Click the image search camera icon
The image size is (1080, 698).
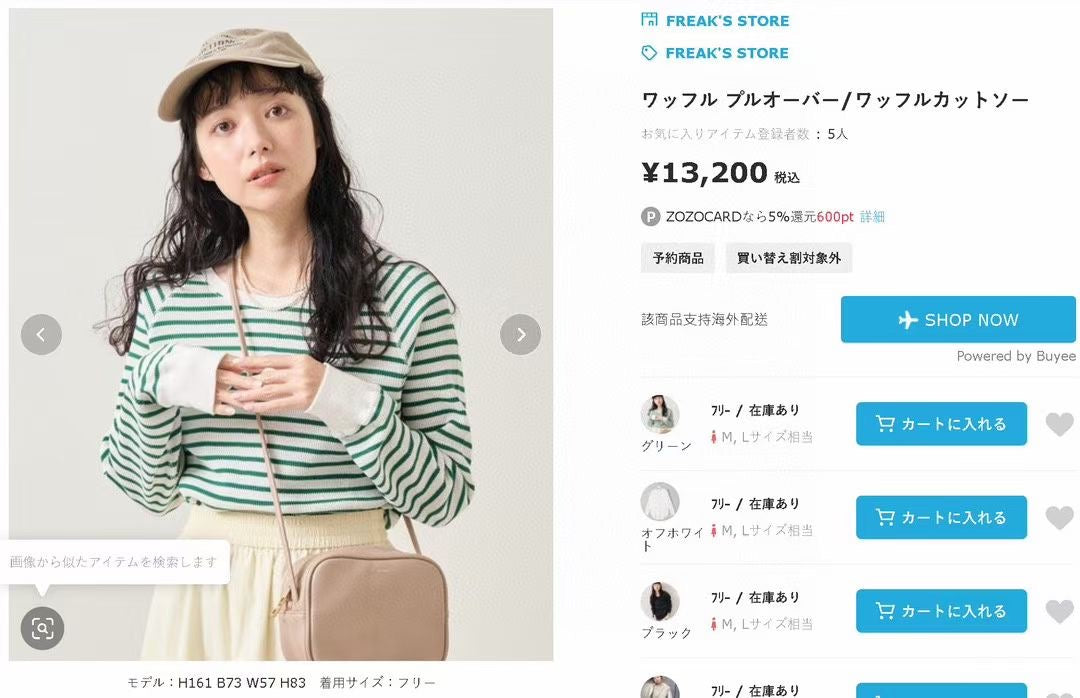point(42,628)
